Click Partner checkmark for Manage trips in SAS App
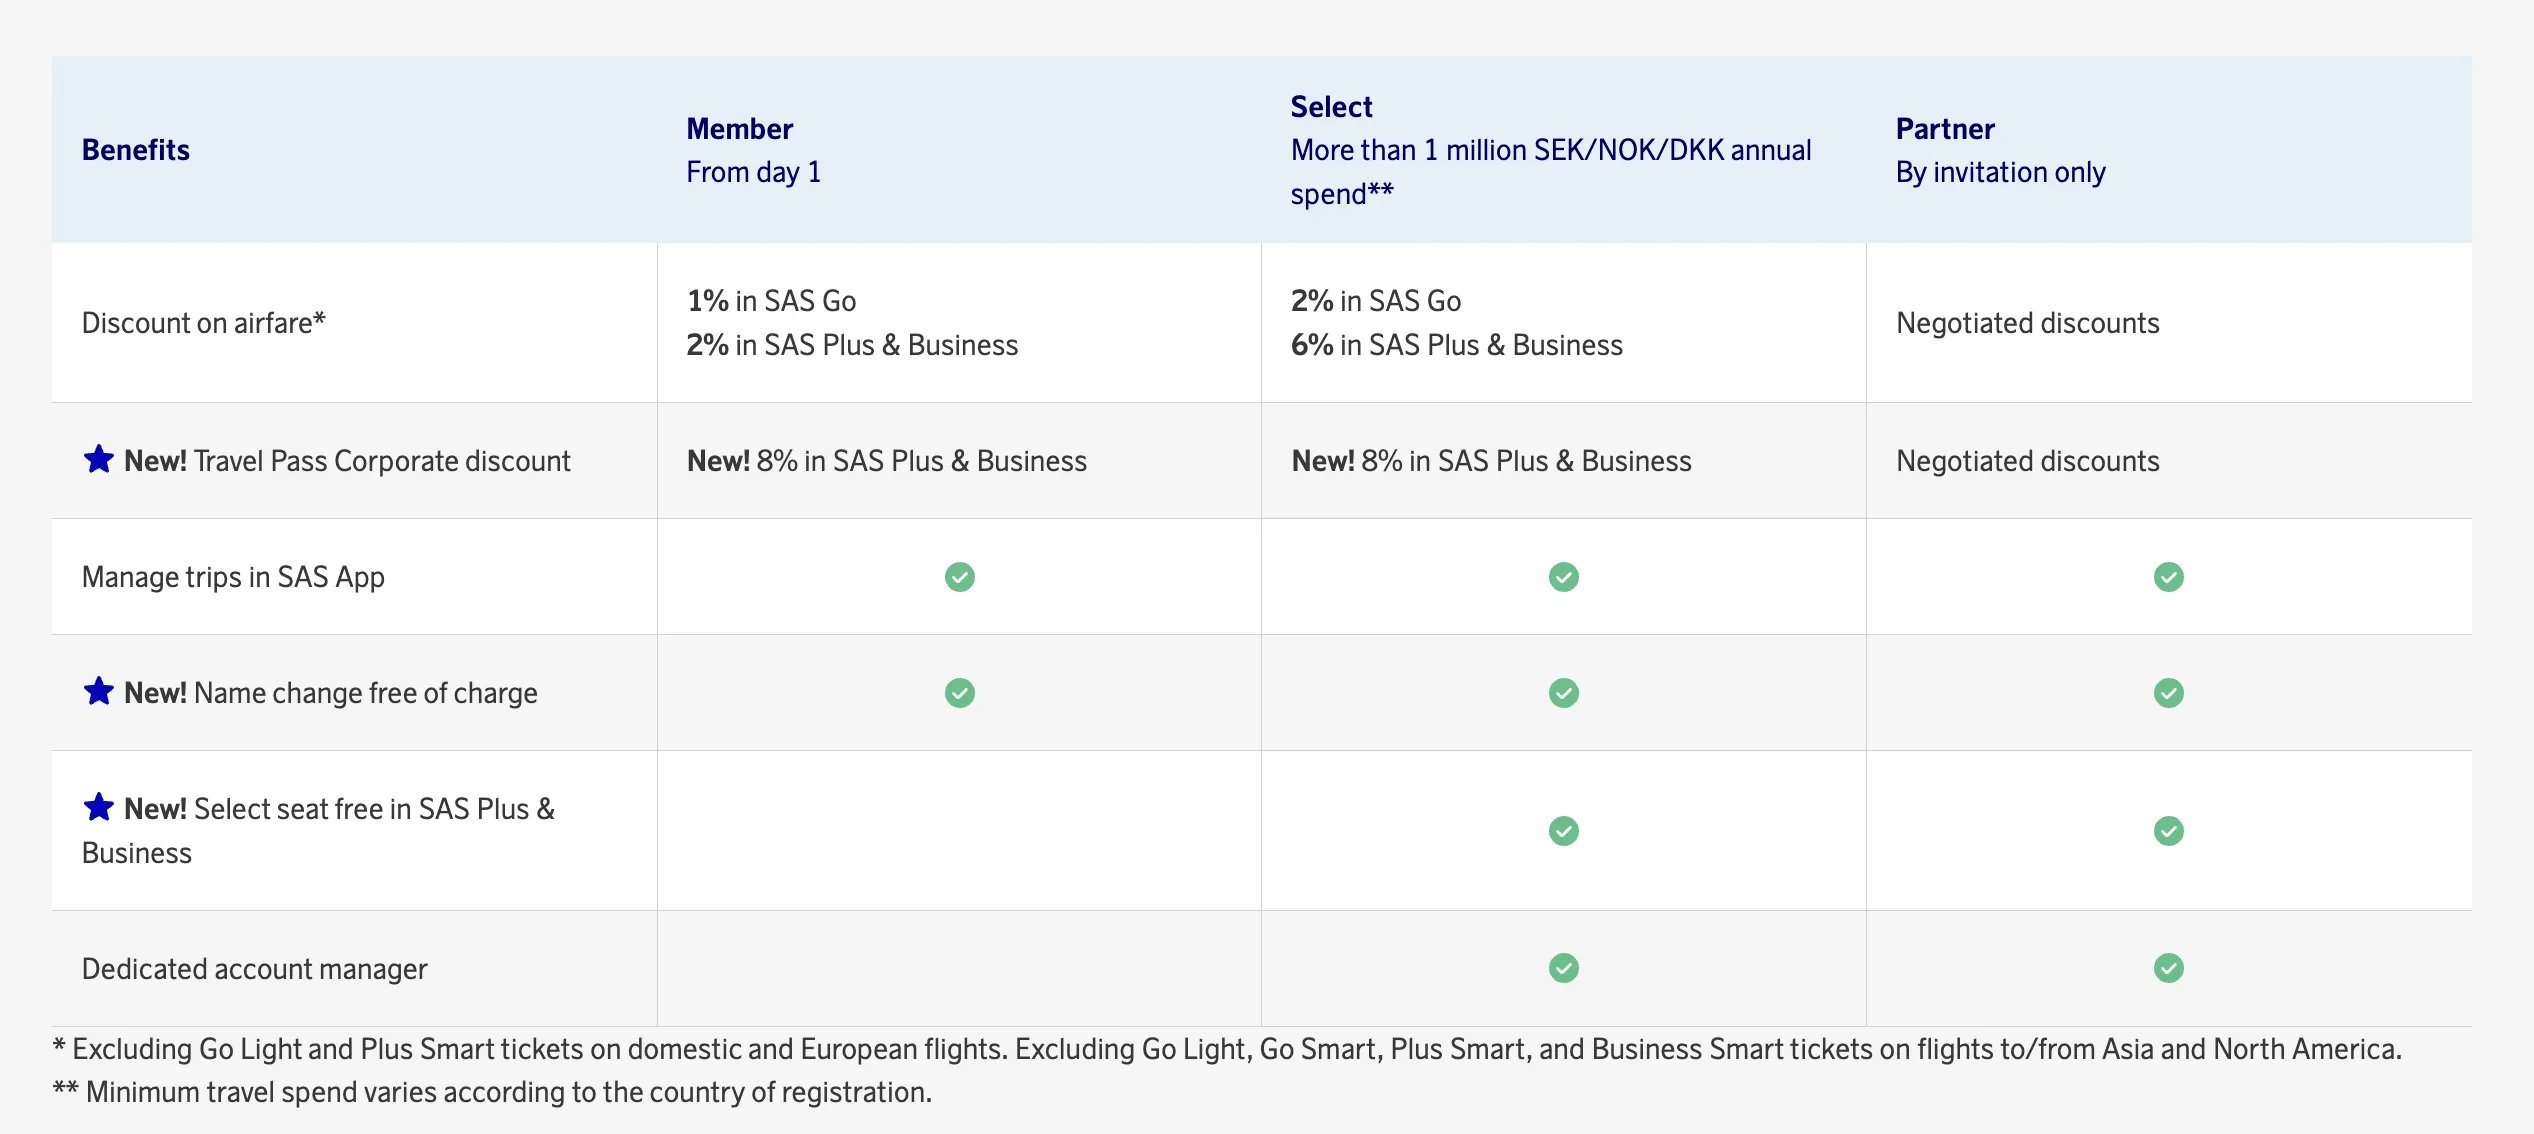 point(2168,577)
